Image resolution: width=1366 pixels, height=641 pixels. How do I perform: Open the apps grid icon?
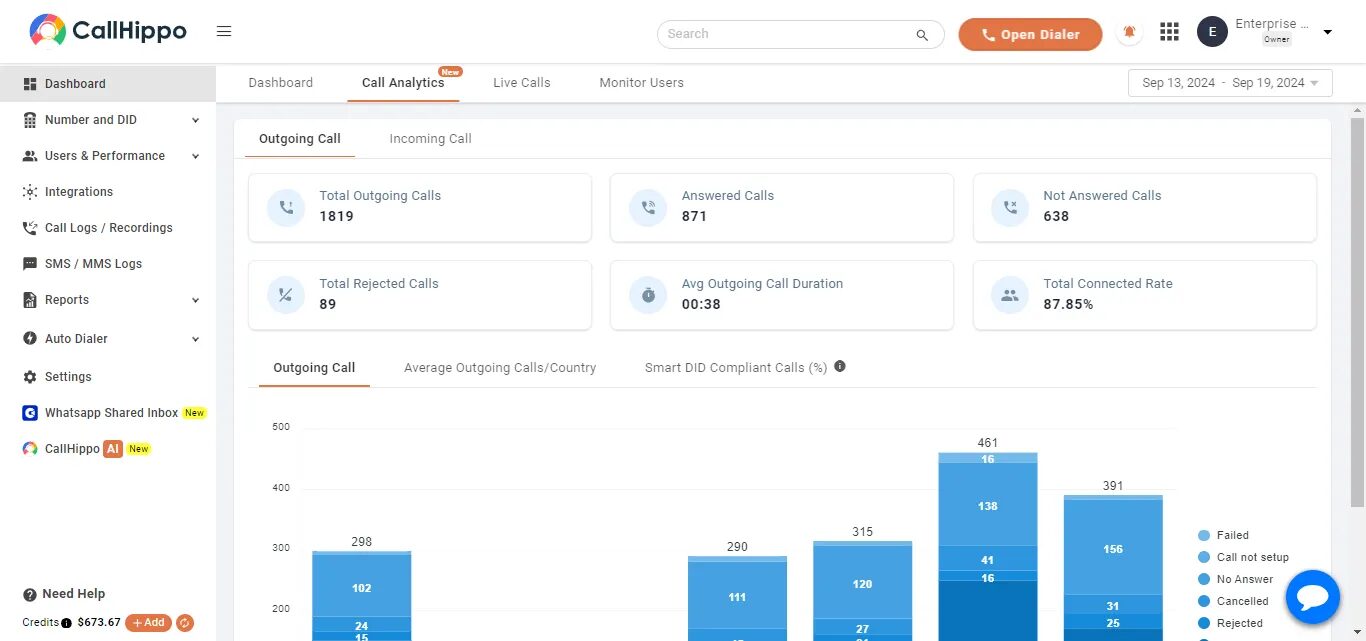coord(1169,33)
